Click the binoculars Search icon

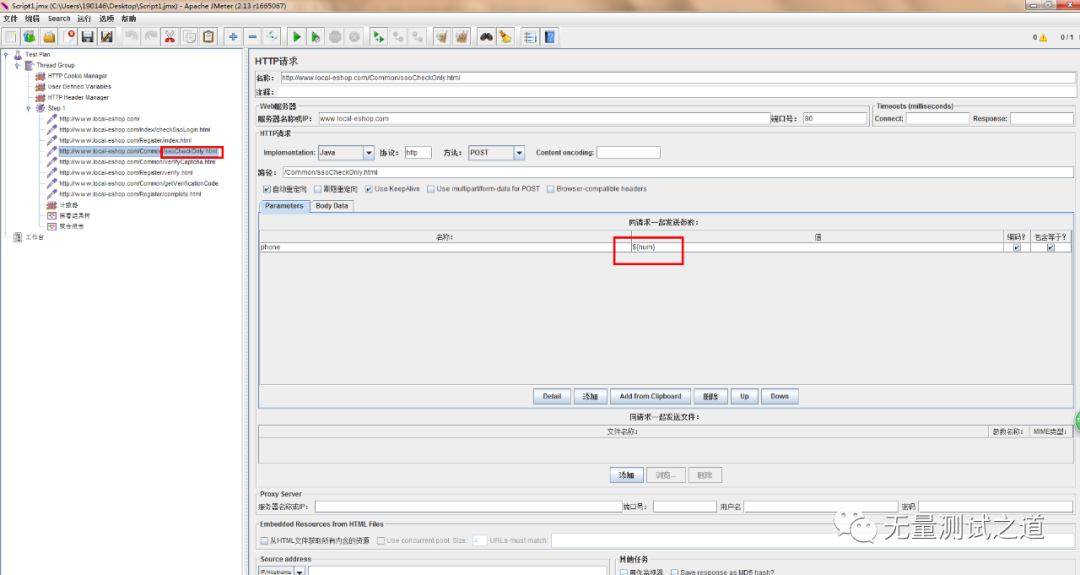tap(486, 37)
